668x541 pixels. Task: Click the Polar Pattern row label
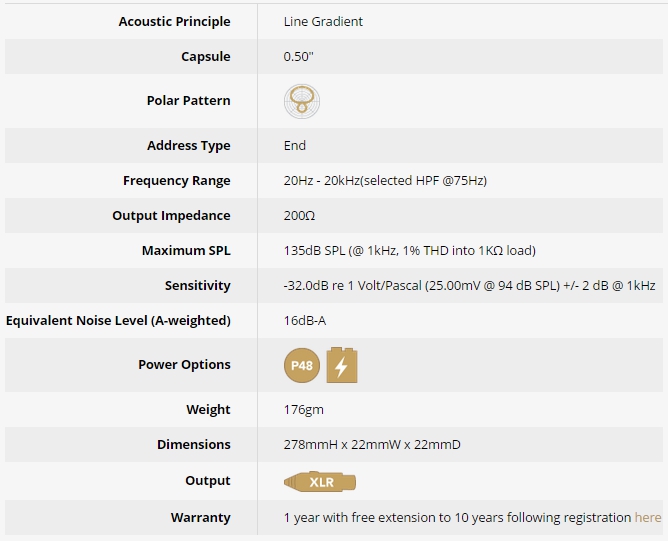[x=188, y=101]
